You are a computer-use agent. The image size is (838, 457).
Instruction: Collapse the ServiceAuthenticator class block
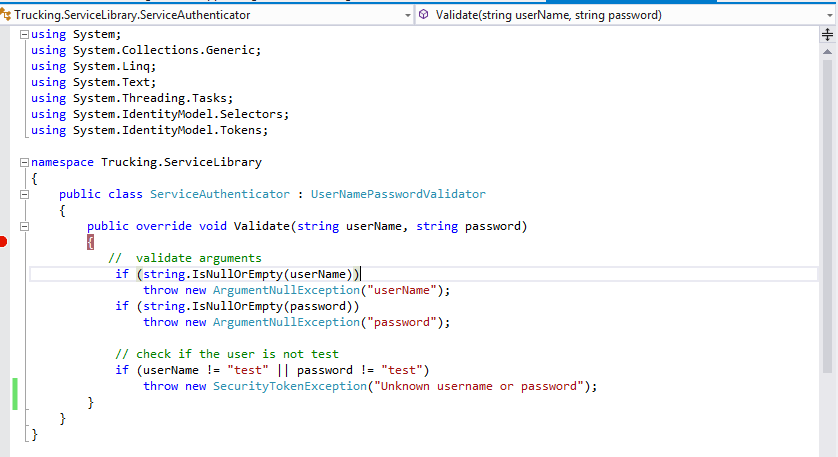point(24,195)
